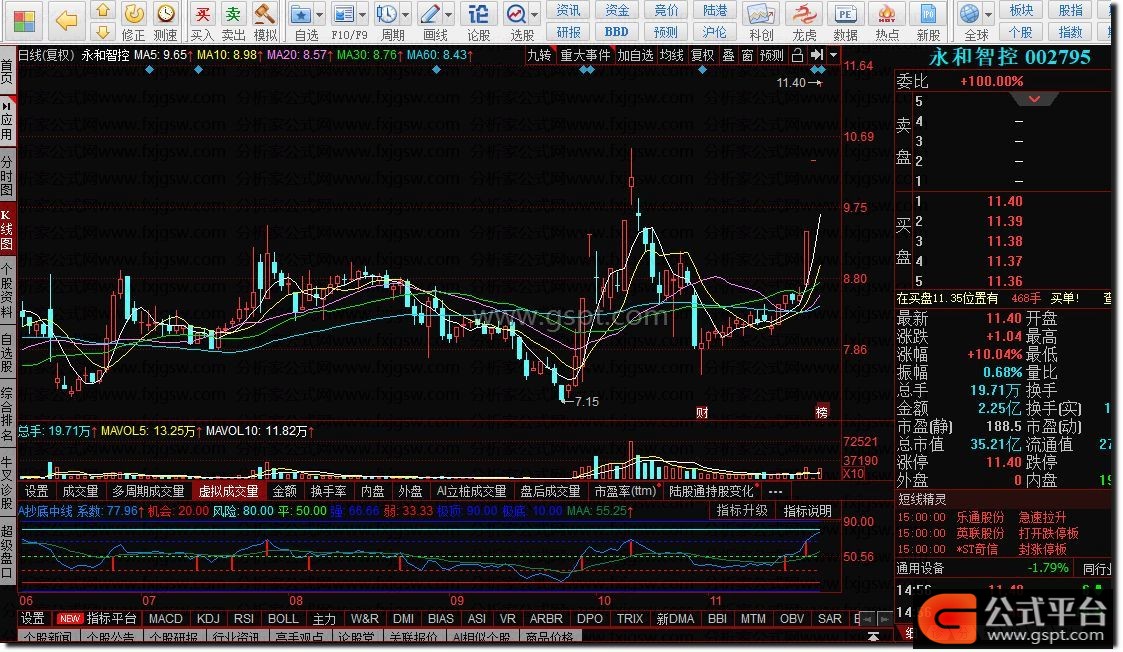Click the yellow up arrow icon

[103, 11]
